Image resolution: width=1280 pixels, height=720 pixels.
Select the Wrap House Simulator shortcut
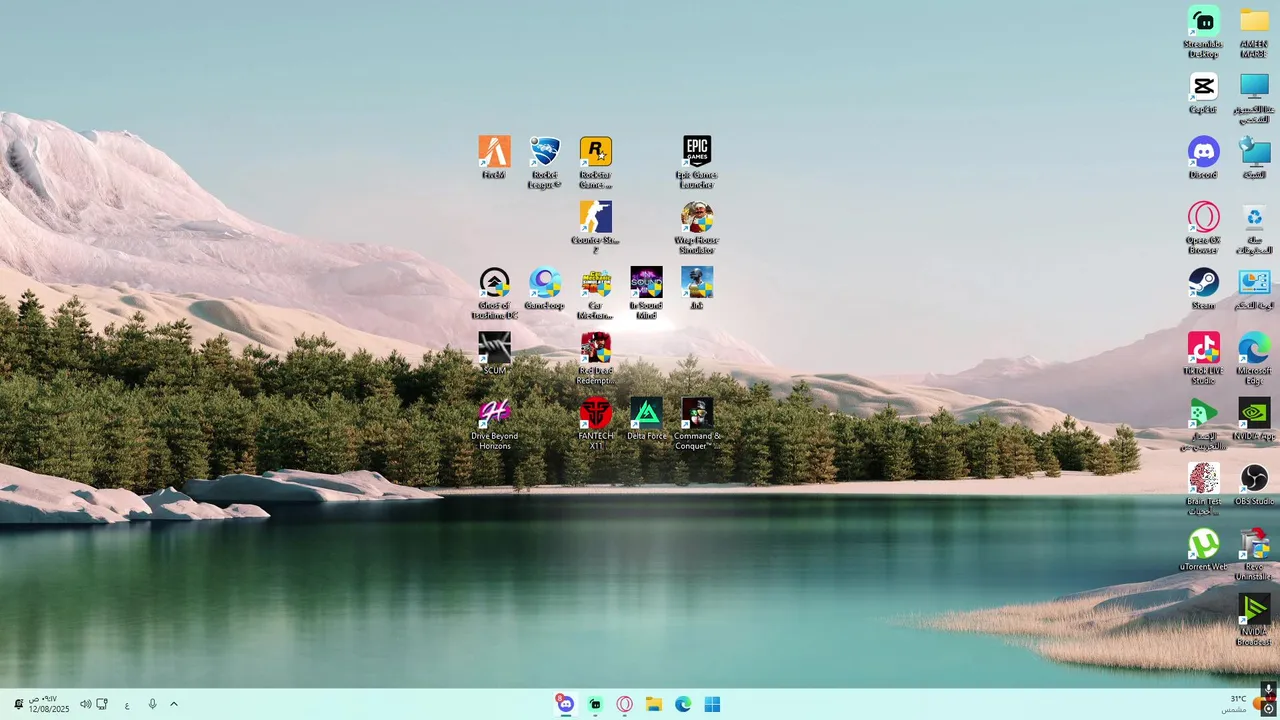coord(697,227)
